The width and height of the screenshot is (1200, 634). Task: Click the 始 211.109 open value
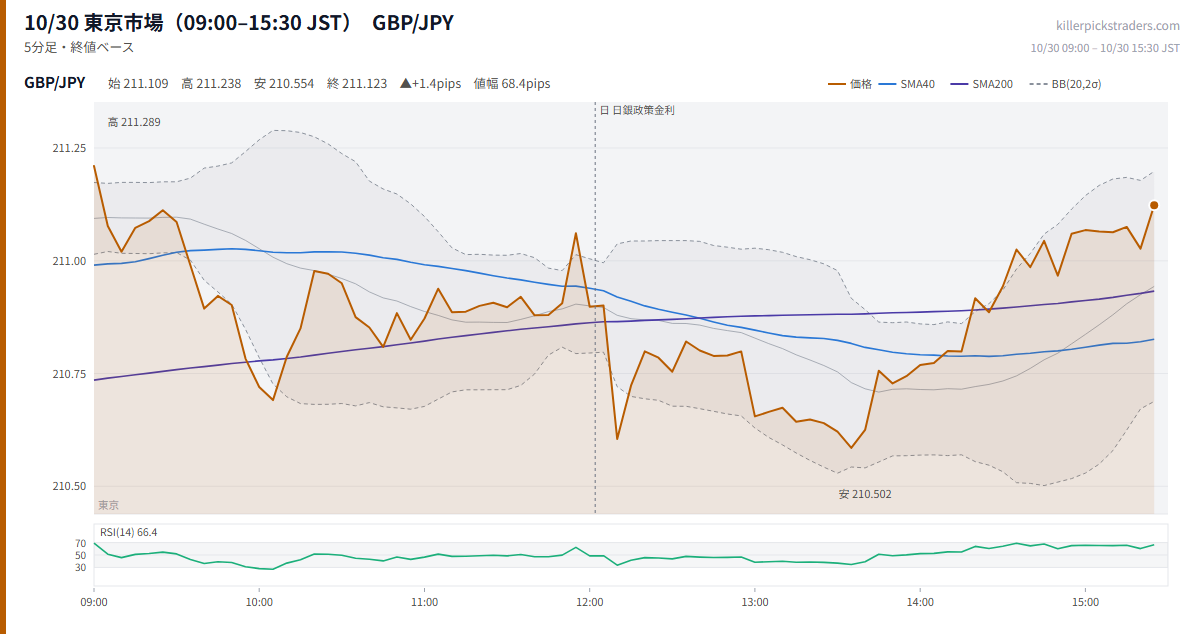pos(138,84)
